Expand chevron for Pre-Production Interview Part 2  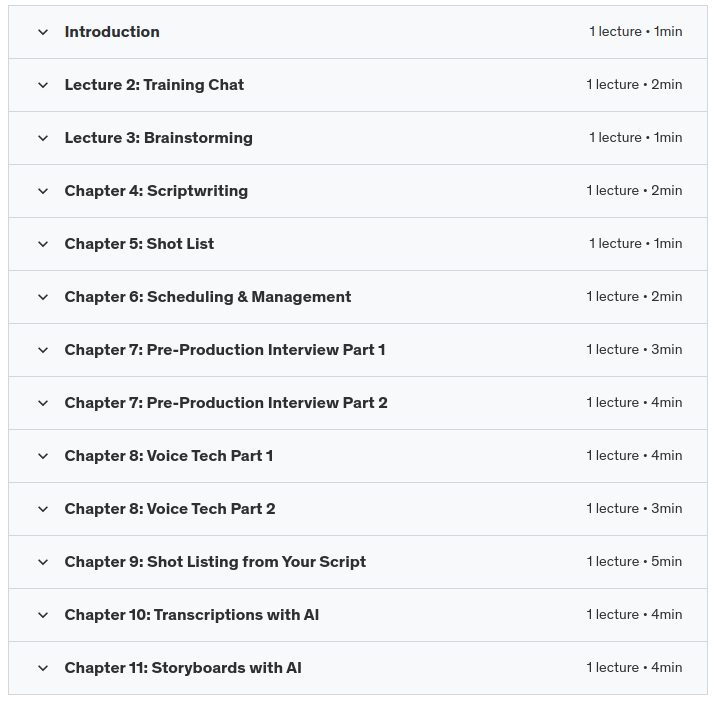pyautogui.click(x=43, y=403)
